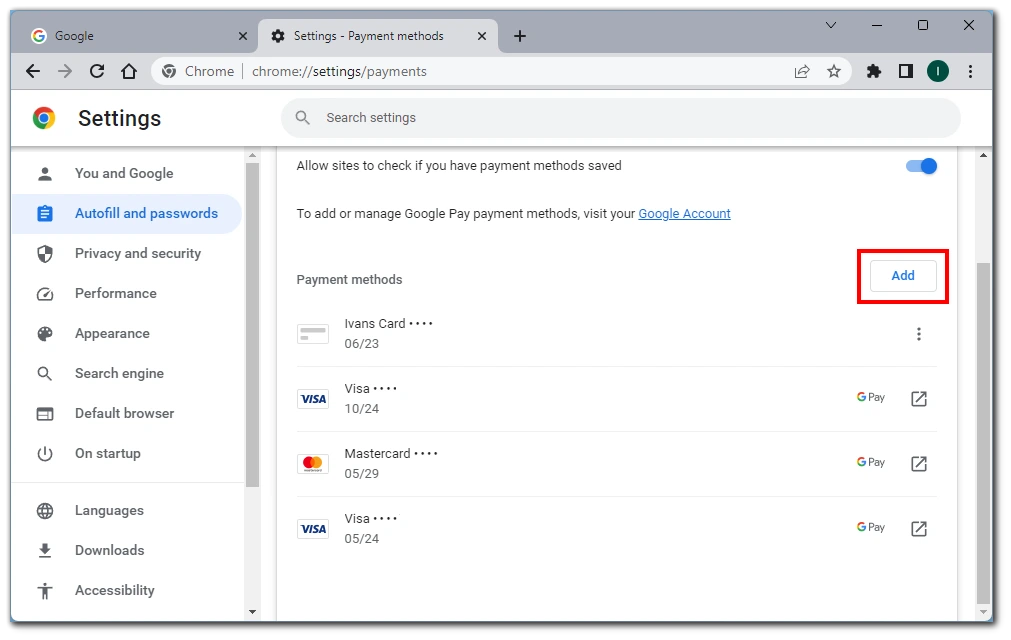The height and width of the screenshot is (640, 1011).
Task: Switch to the Google tab
Action: pos(135,36)
